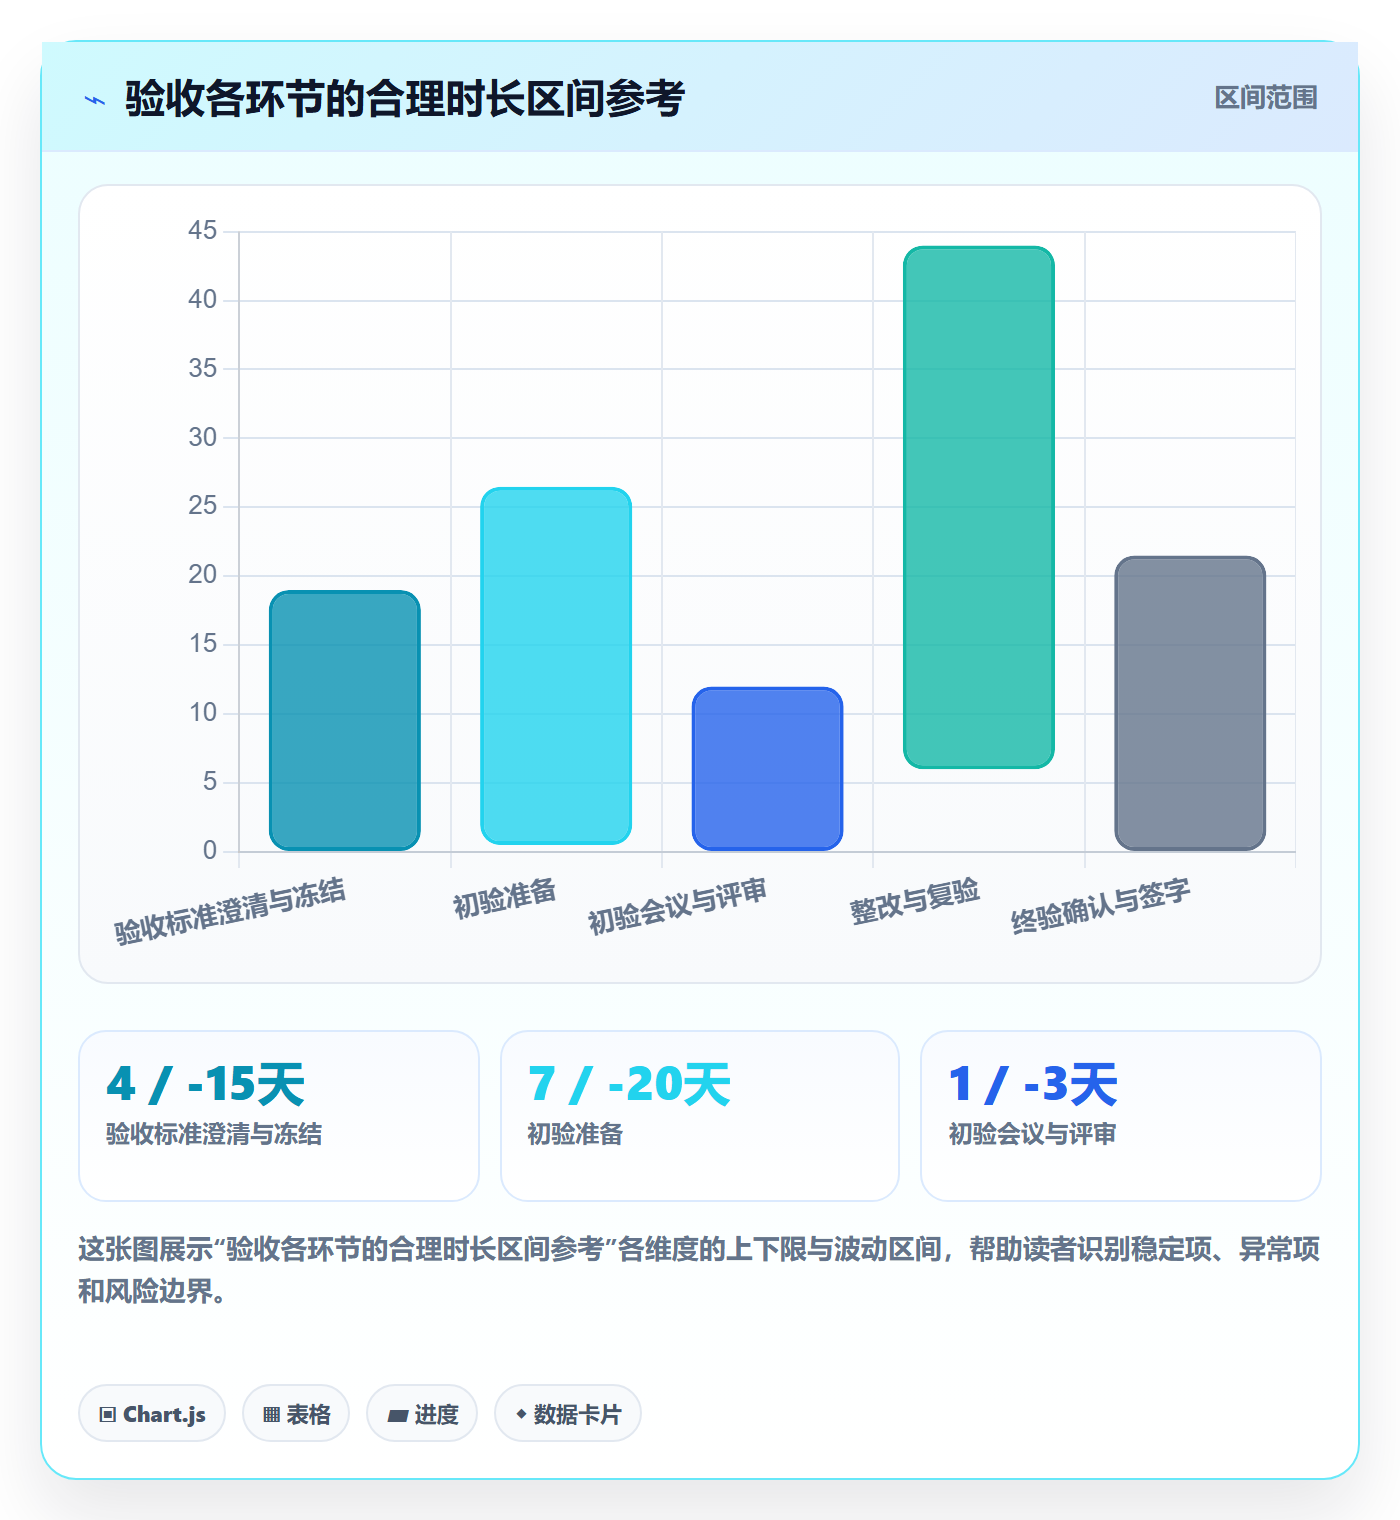Click the lightning icon beside the title
Viewport: 1400px width, 1520px height.
(95, 100)
